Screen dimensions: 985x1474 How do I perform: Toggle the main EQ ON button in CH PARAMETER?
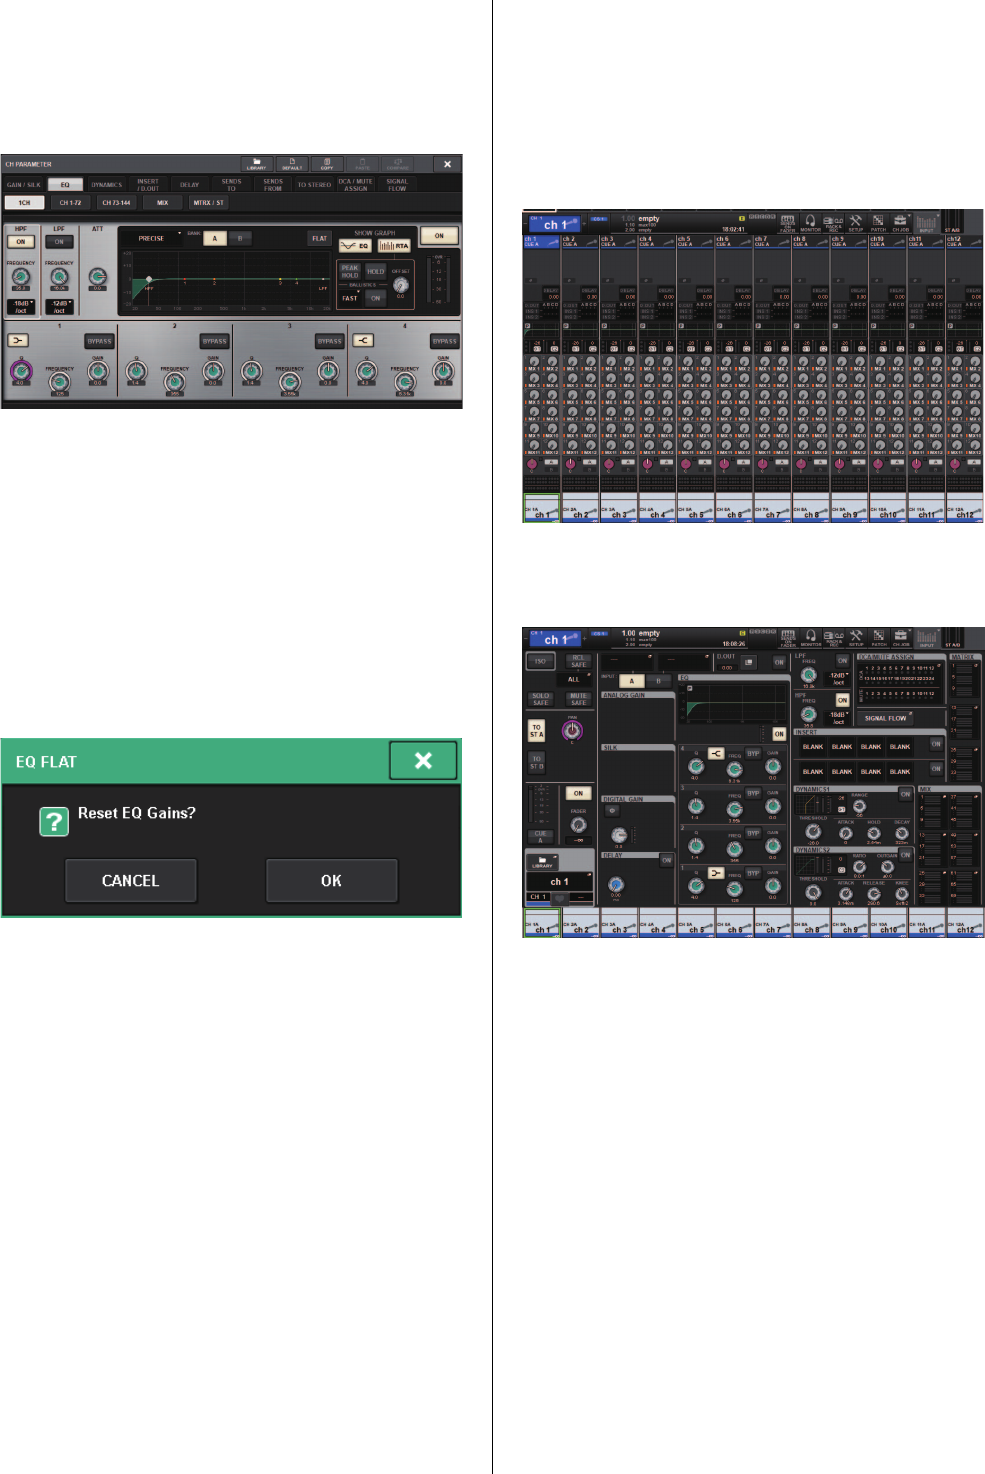click(439, 236)
